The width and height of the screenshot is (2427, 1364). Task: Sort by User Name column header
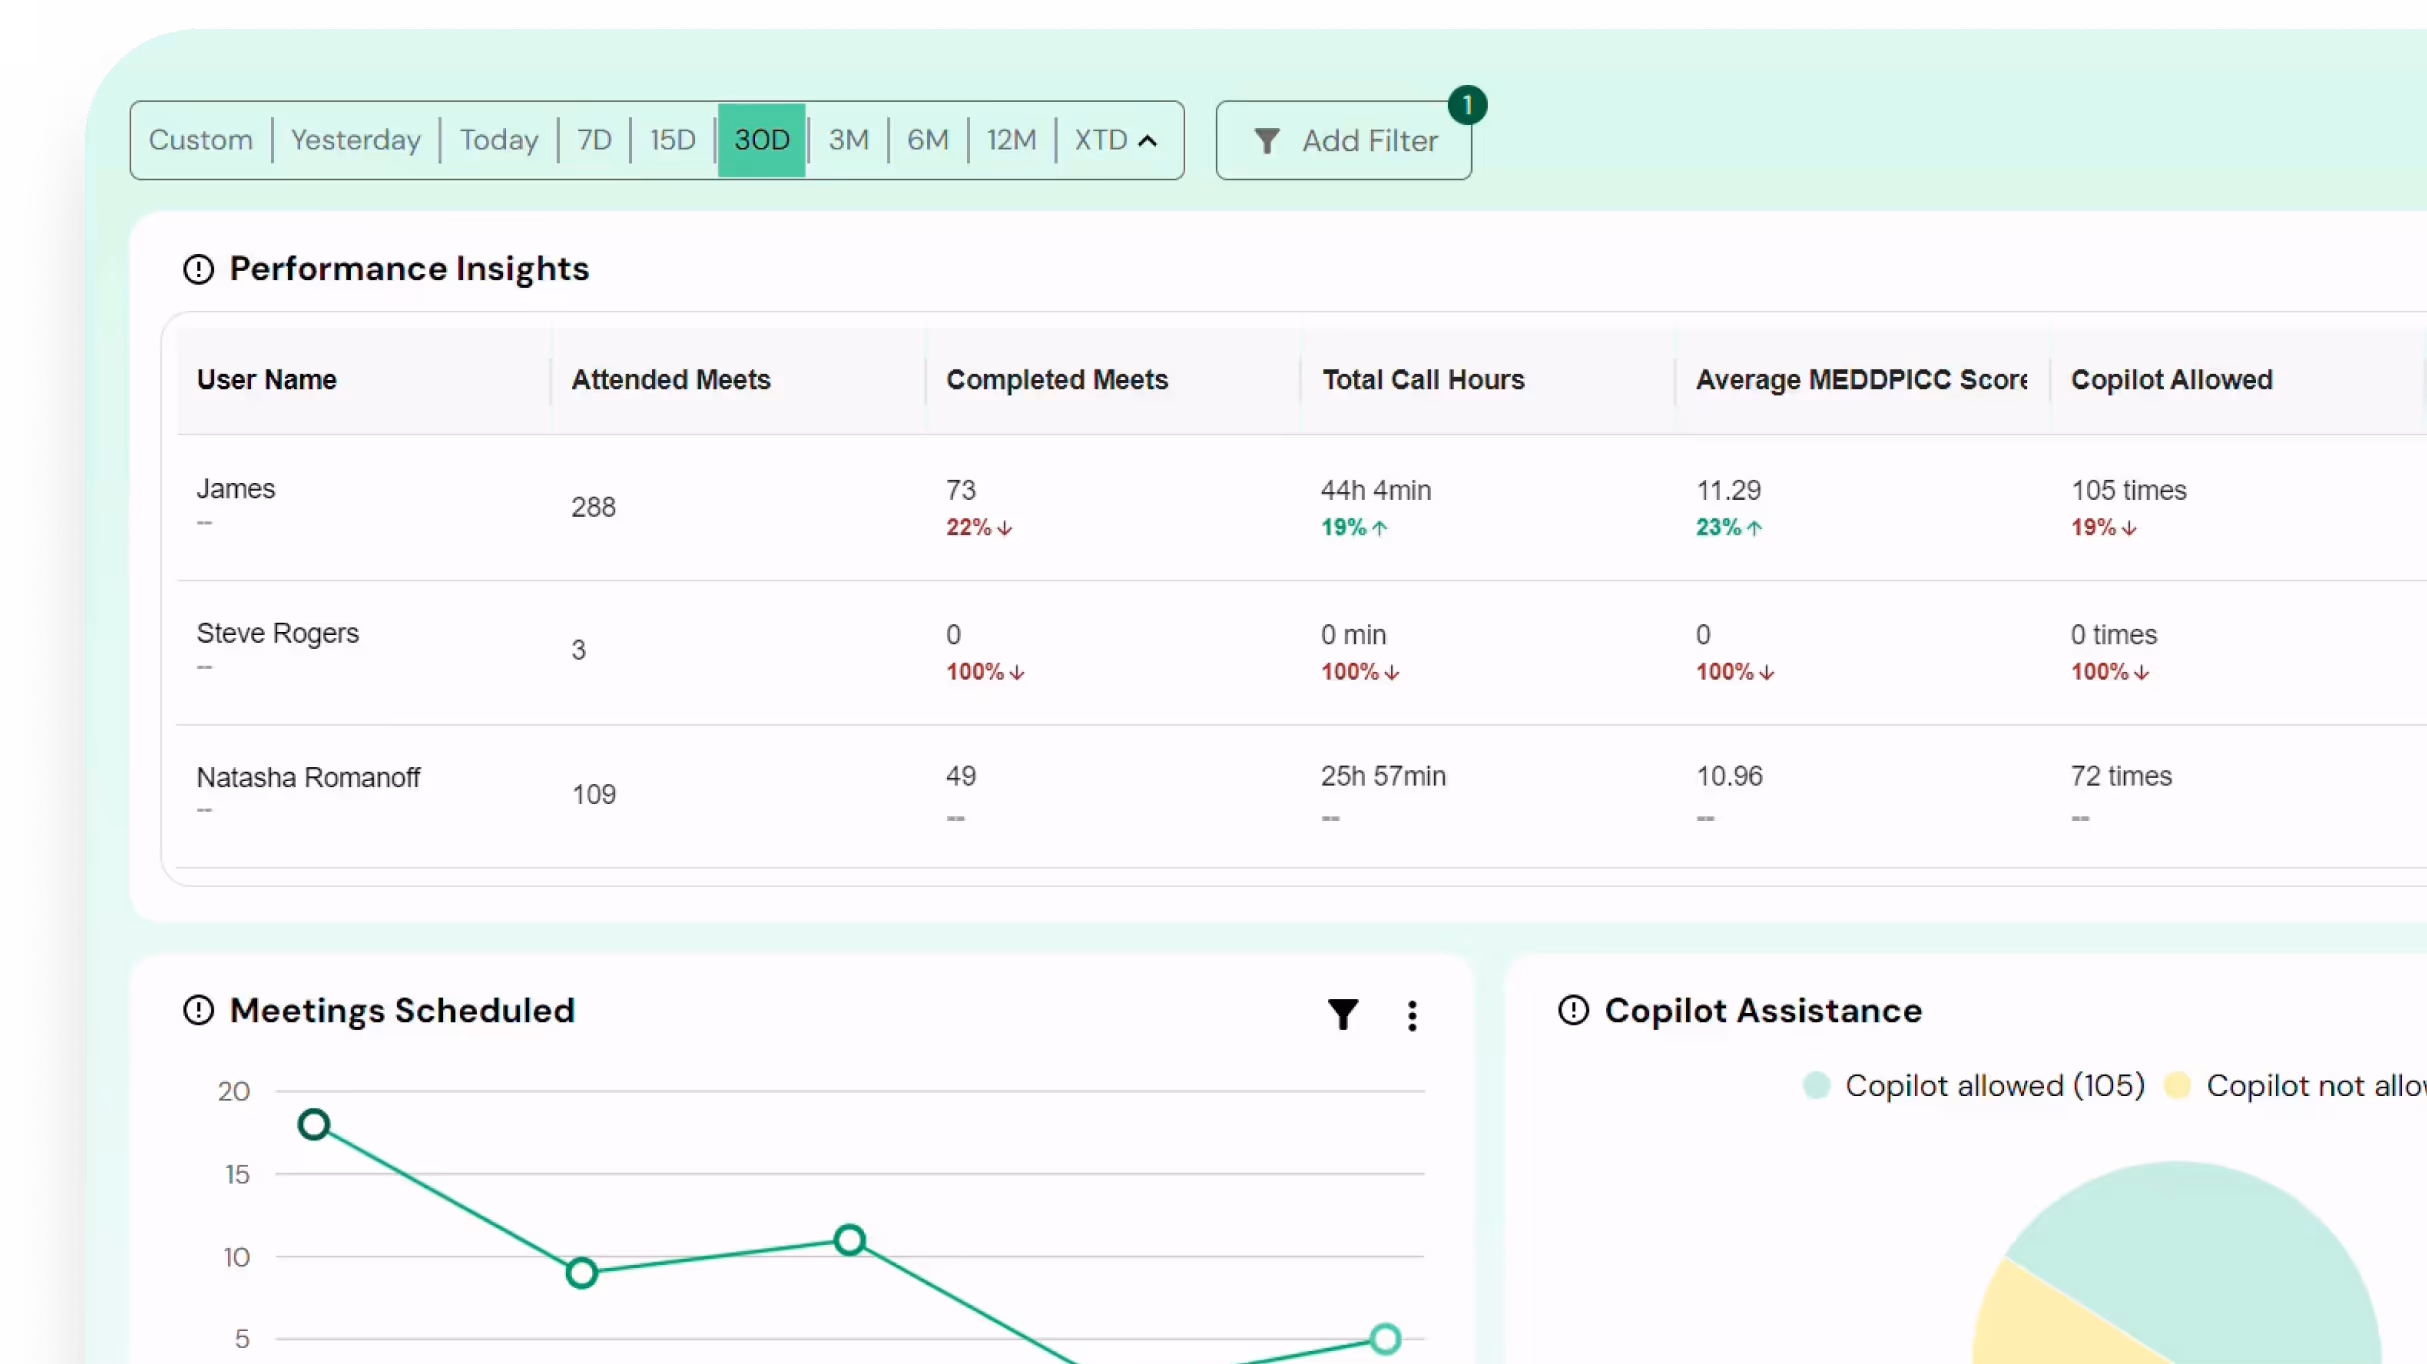point(266,380)
